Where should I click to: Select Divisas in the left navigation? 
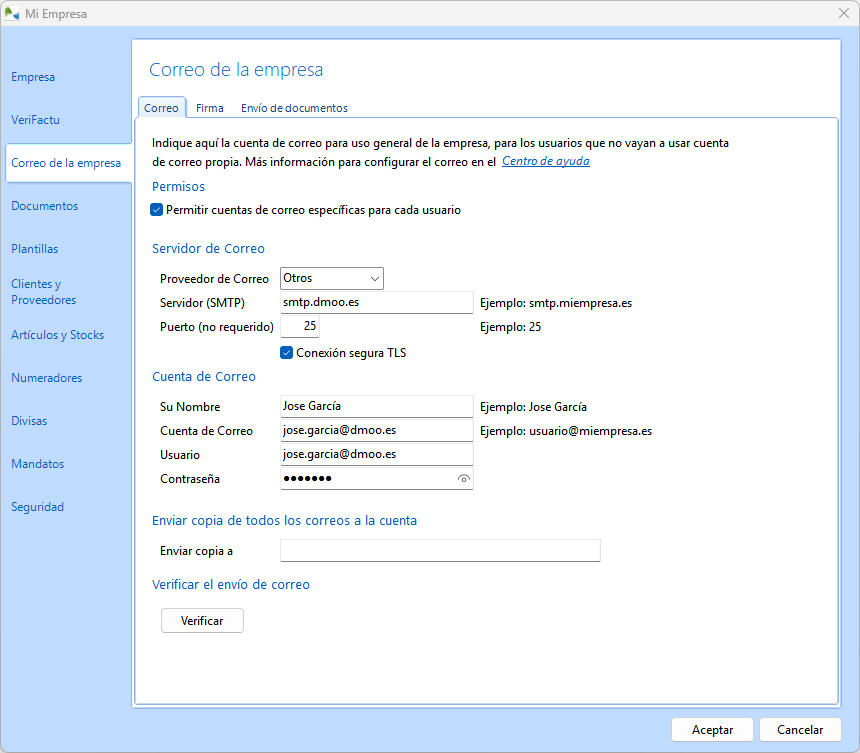(x=29, y=420)
